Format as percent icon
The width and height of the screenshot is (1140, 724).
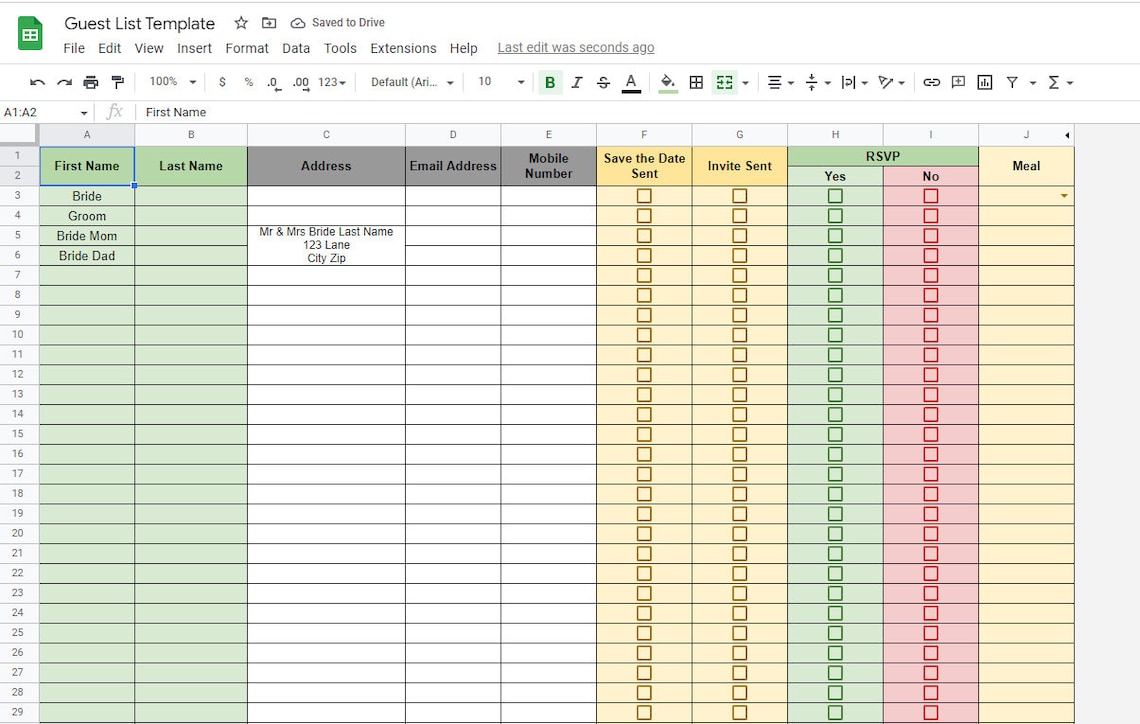point(249,82)
